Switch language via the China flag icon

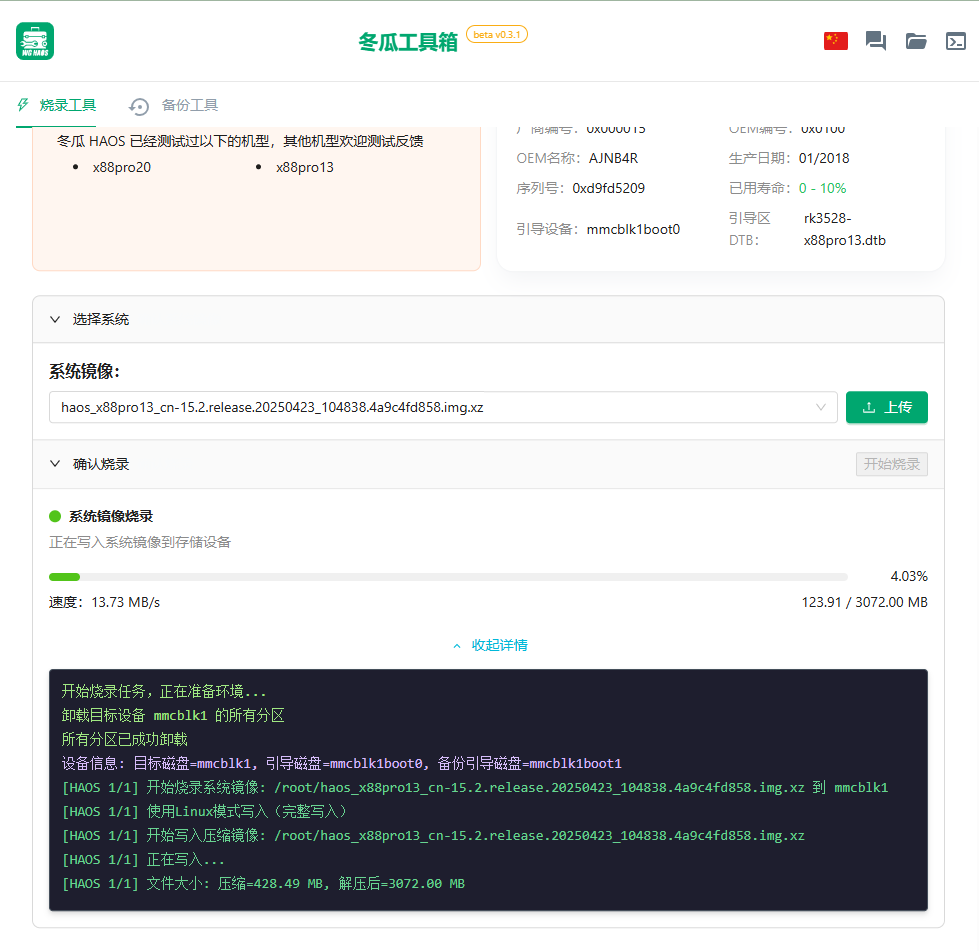835,41
